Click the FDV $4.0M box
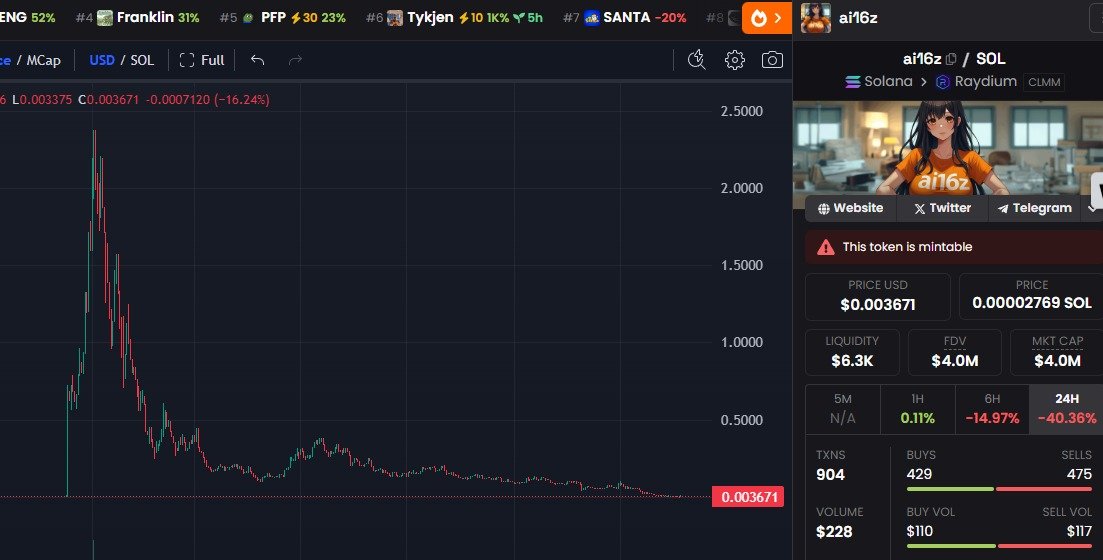This screenshot has height=560, width=1103. click(x=955, y=352)
